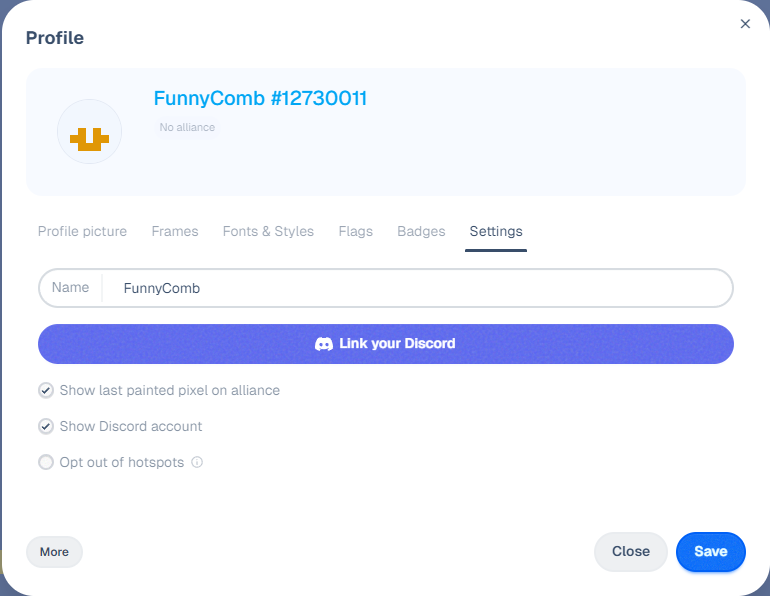Image resolution: width=770 pixels, height=596 pixels.
Task: Click the Close button
Action: (631, 551)
